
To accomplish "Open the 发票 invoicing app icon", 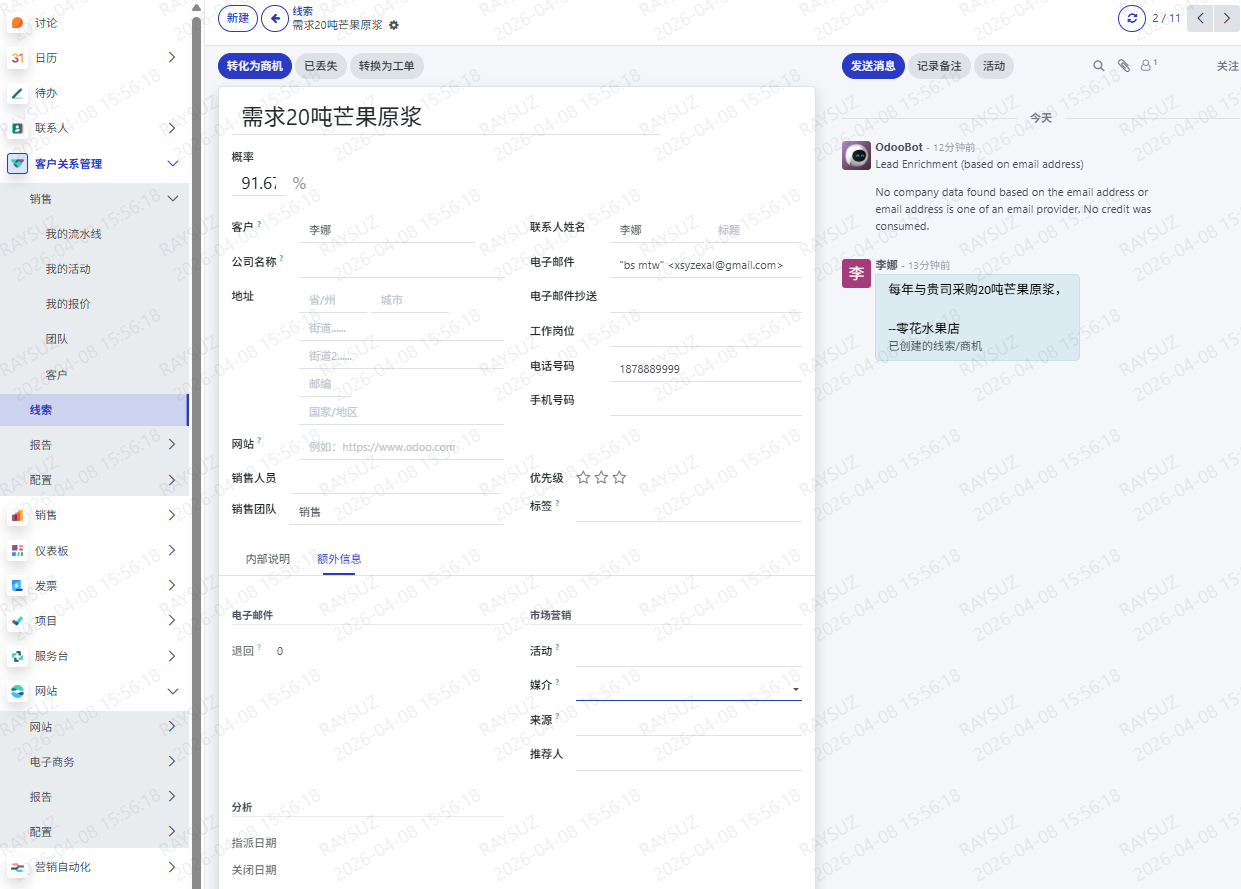I will click(x=17, y=585).
